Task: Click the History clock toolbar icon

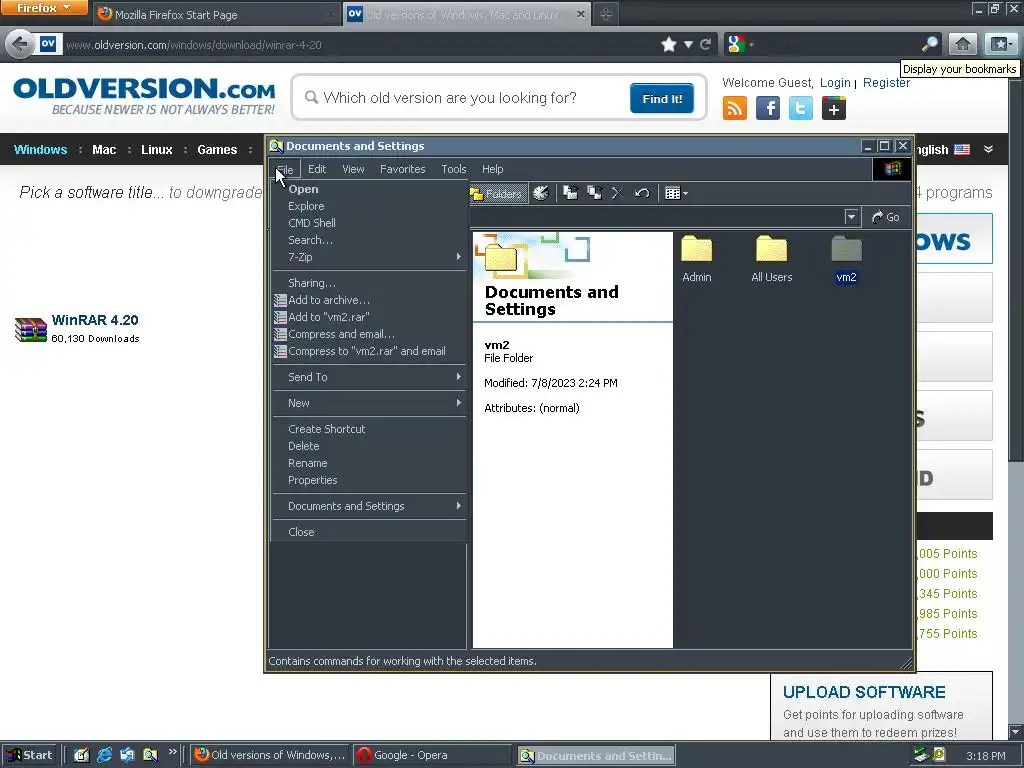Action: 541,193
